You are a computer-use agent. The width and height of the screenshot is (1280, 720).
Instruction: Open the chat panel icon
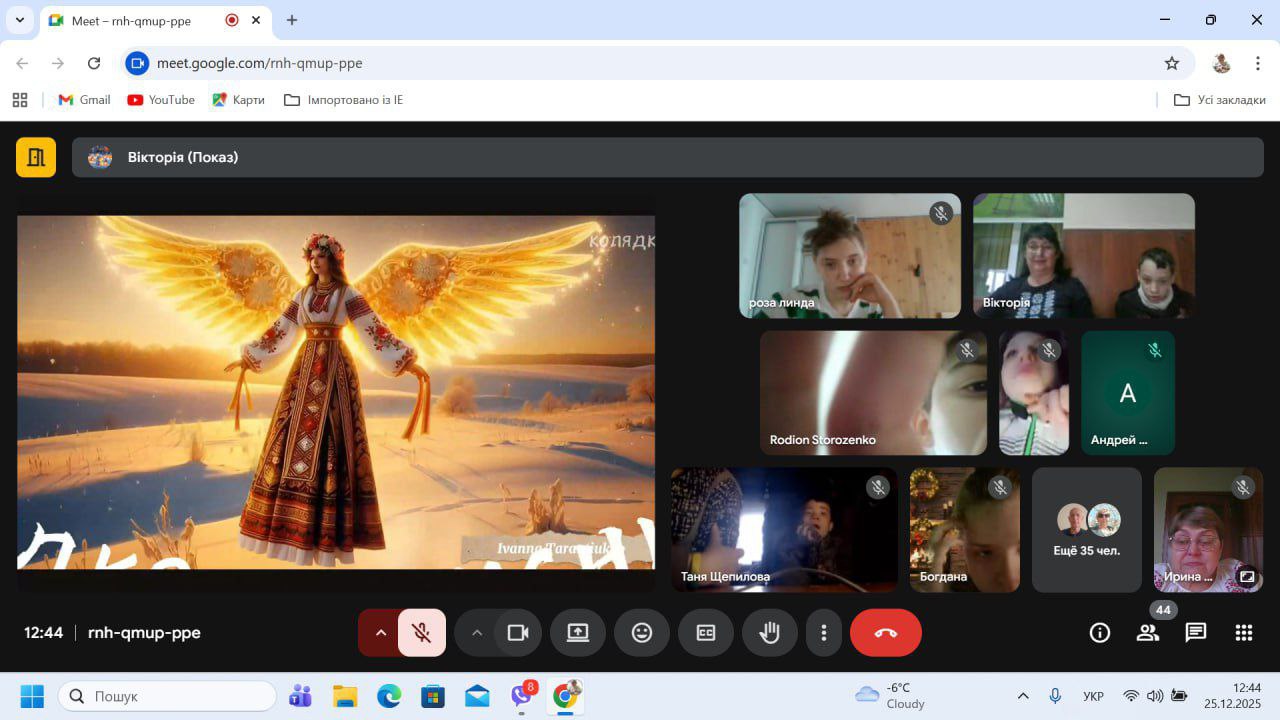coord(1195,633)
